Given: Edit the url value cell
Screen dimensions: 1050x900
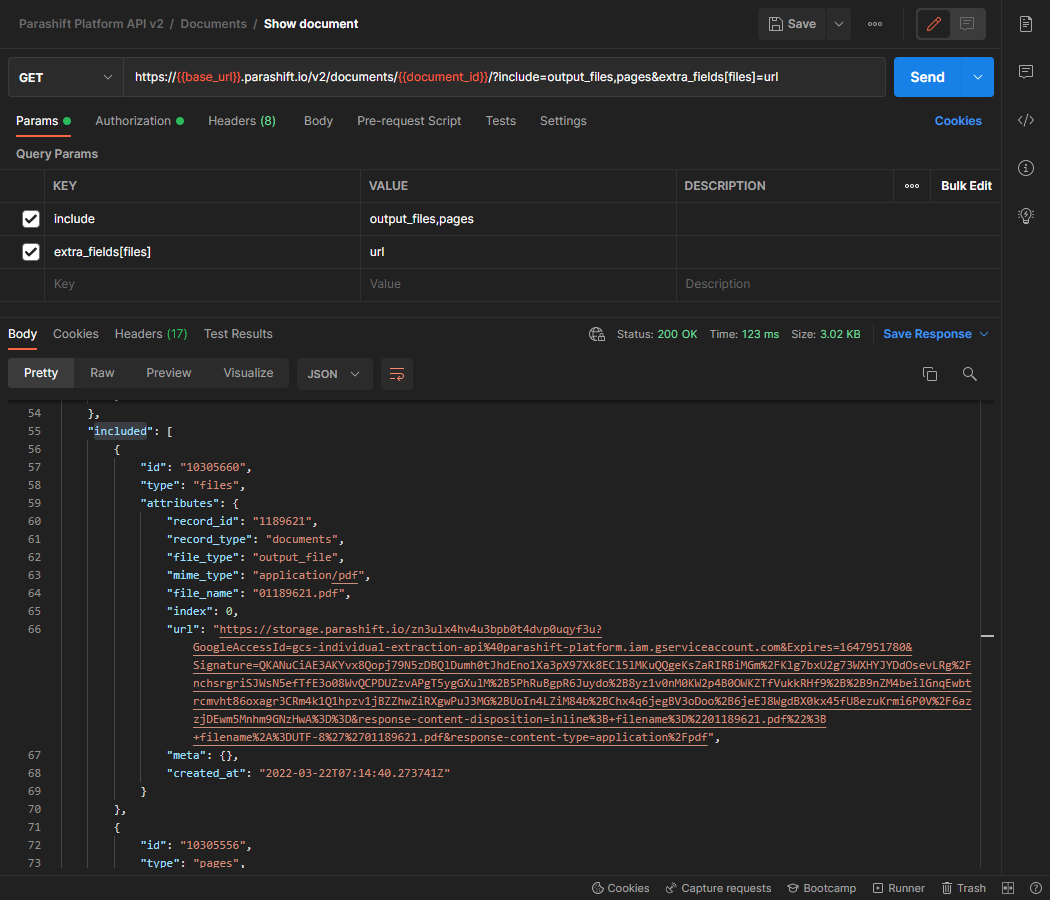Looking at the screenshot, I should [x=518, y=252].
